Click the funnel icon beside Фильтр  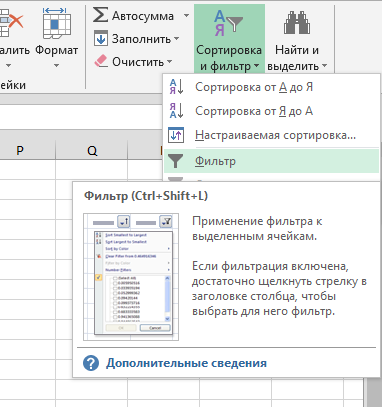pyautogui.click(x=175, y=161)
